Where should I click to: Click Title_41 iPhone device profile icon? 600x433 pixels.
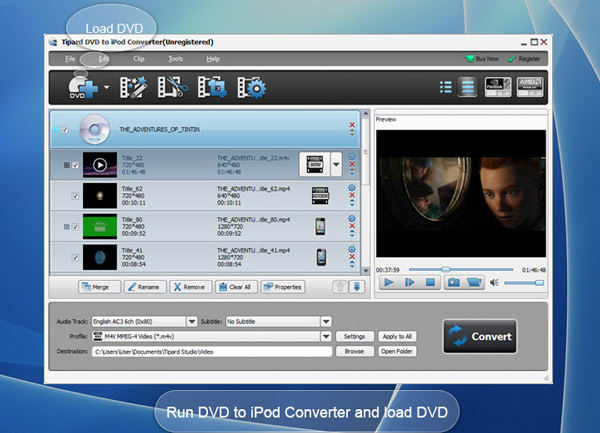321,257
